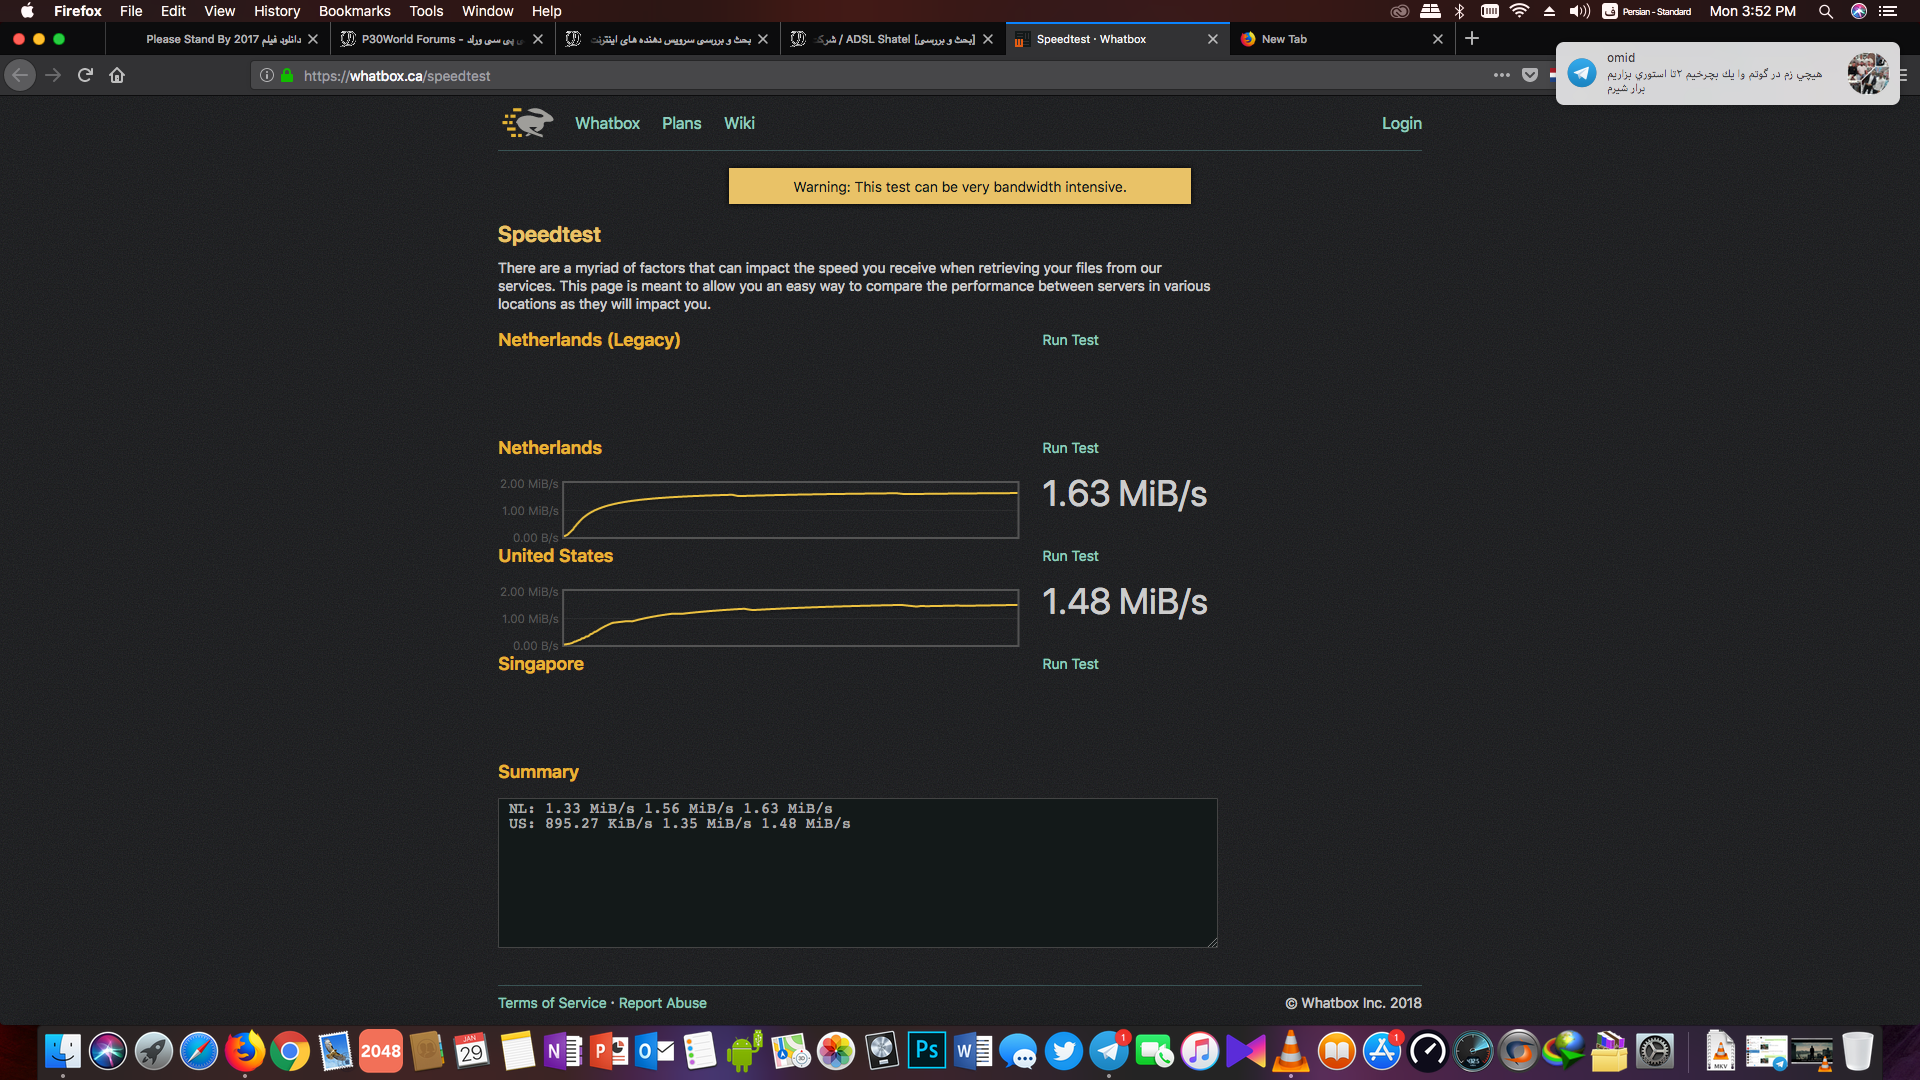Open VLC media player from the Dock
This screenshot has height=1080, width=1920.
(x=1291, y=1051)
